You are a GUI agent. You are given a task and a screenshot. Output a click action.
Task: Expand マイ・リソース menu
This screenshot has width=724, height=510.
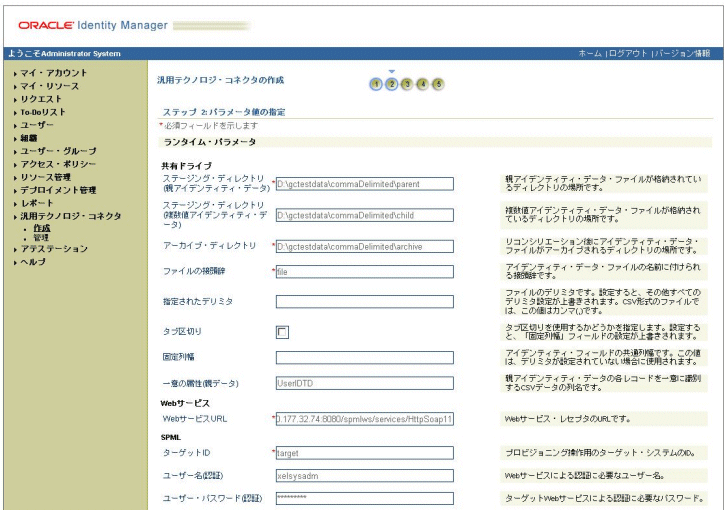tap(49, 86)
